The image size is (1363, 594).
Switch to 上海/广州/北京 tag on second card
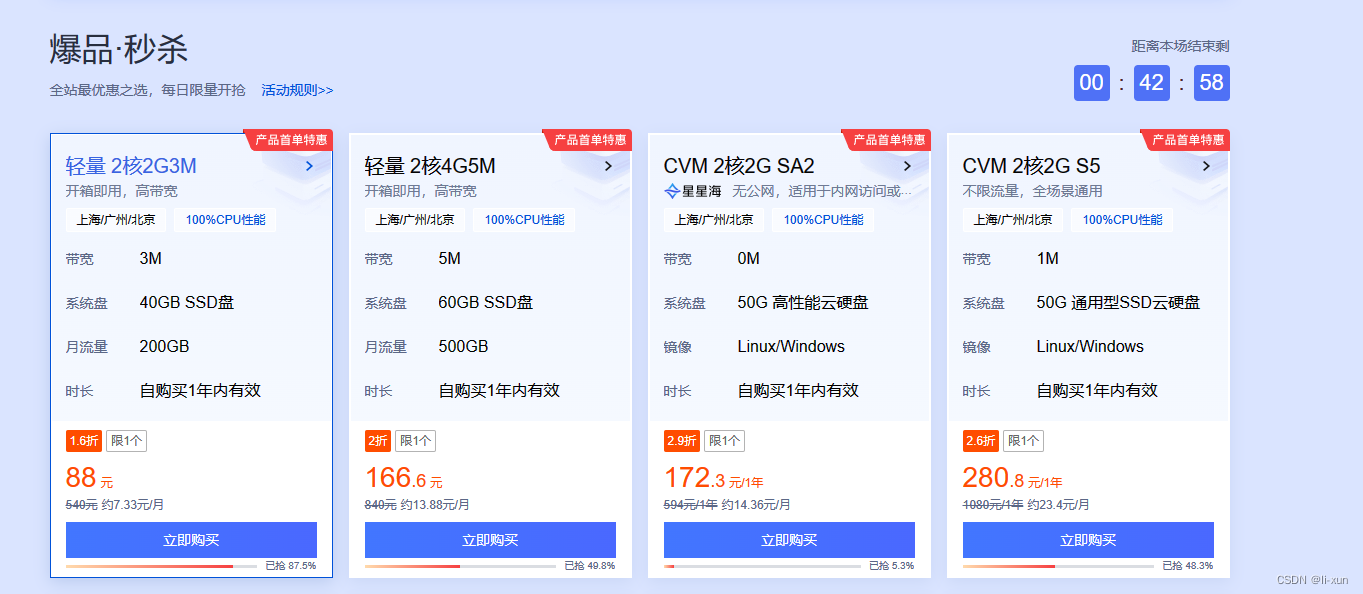[x=414, y=219]
